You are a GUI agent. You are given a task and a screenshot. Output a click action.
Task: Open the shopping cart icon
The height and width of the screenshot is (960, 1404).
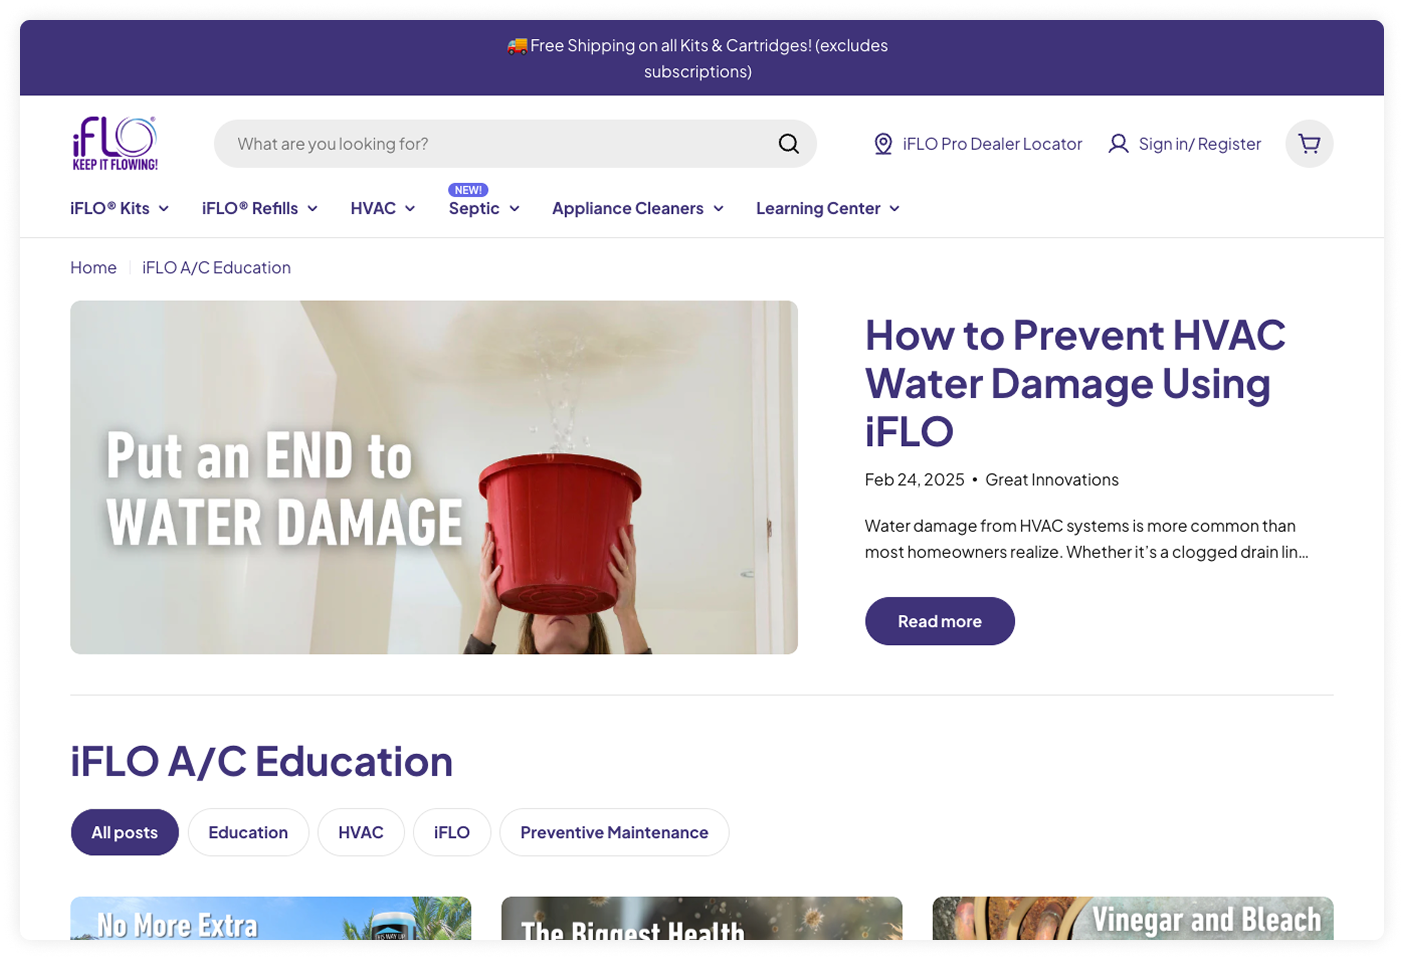point(1309,144)
